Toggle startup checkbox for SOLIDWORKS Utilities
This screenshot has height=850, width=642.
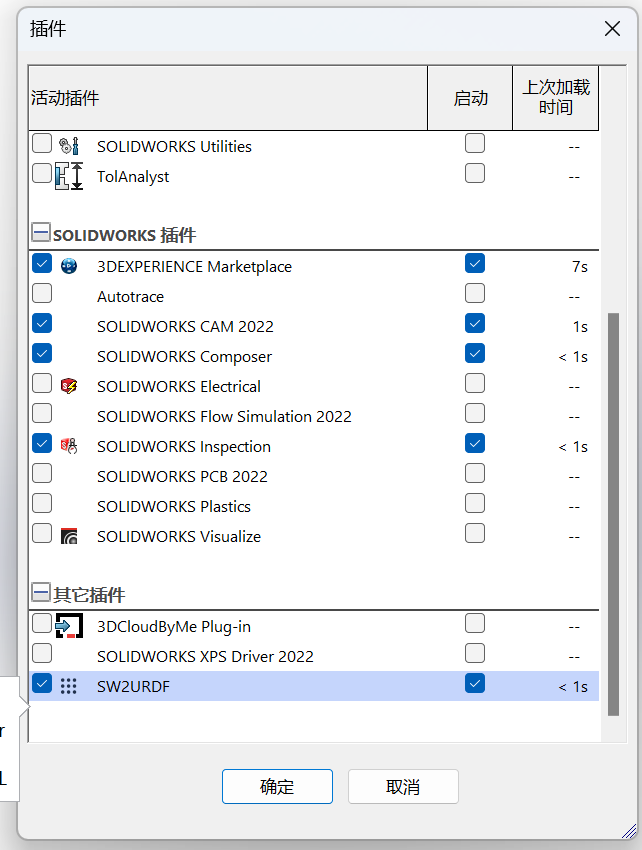click(475, 144)
